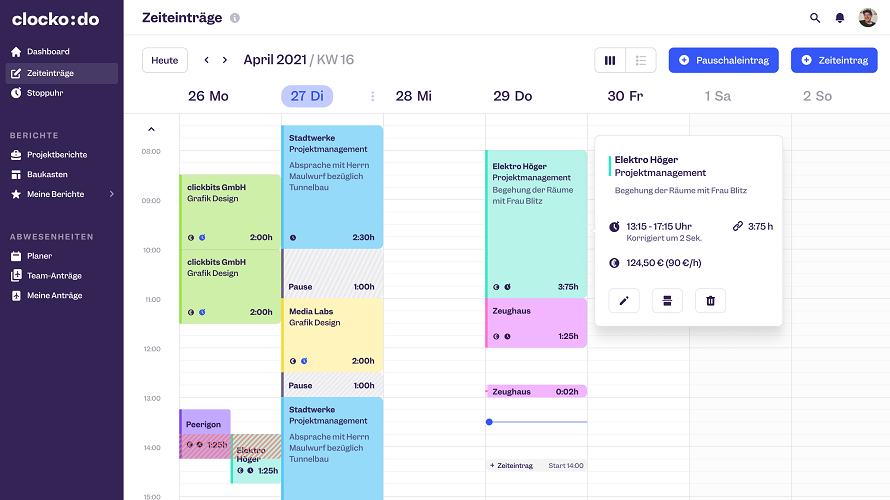Open the Elektro Höger 3:75h entry
This screenshot has height=500, width=890.
pos(536,224)
